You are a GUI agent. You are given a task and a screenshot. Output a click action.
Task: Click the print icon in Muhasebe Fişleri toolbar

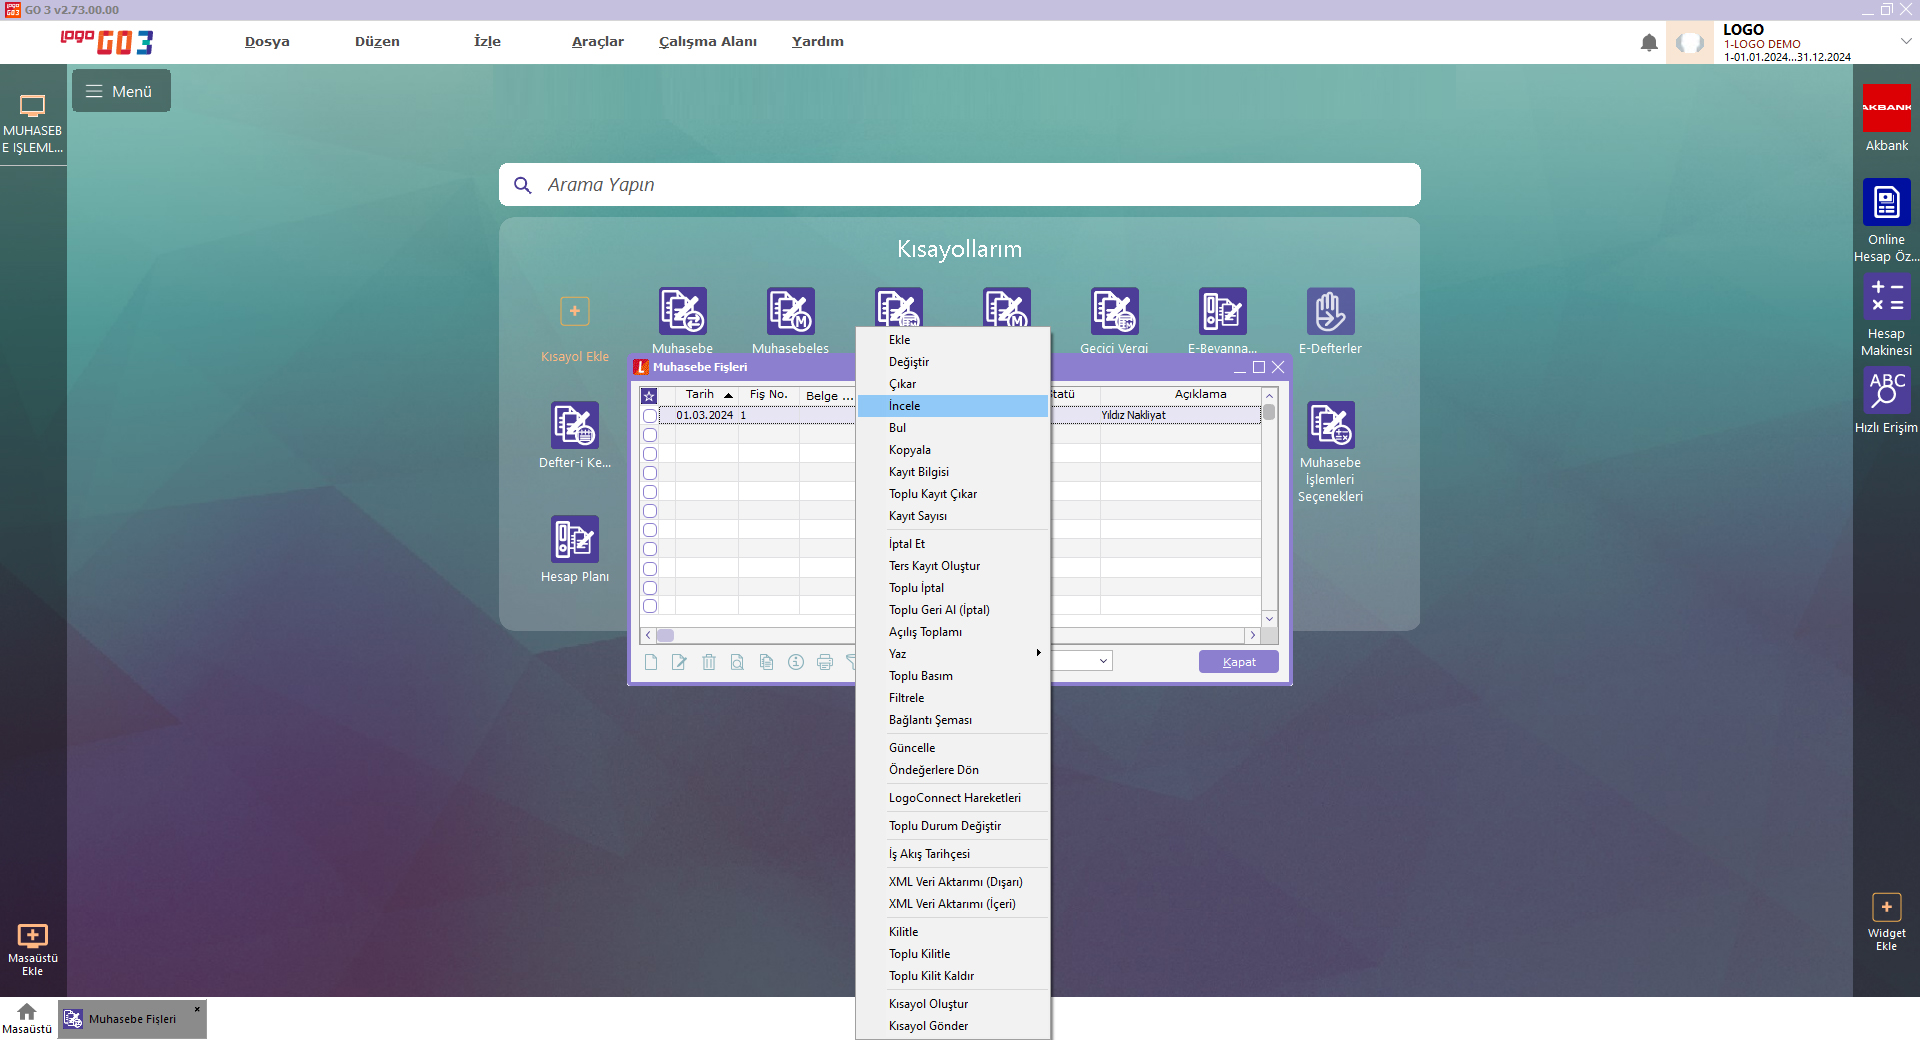[825, 662]
